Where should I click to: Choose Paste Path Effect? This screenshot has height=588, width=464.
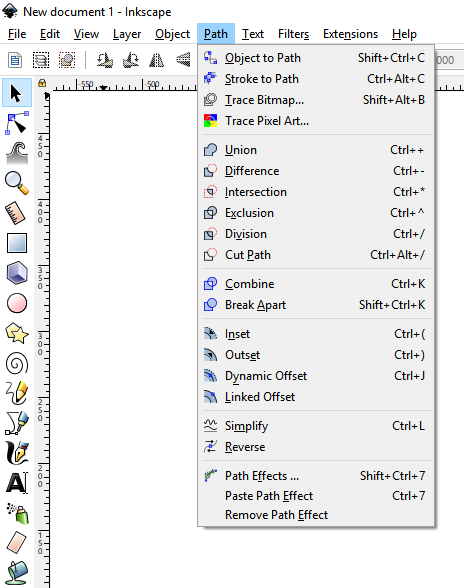[x=316, y=496]
